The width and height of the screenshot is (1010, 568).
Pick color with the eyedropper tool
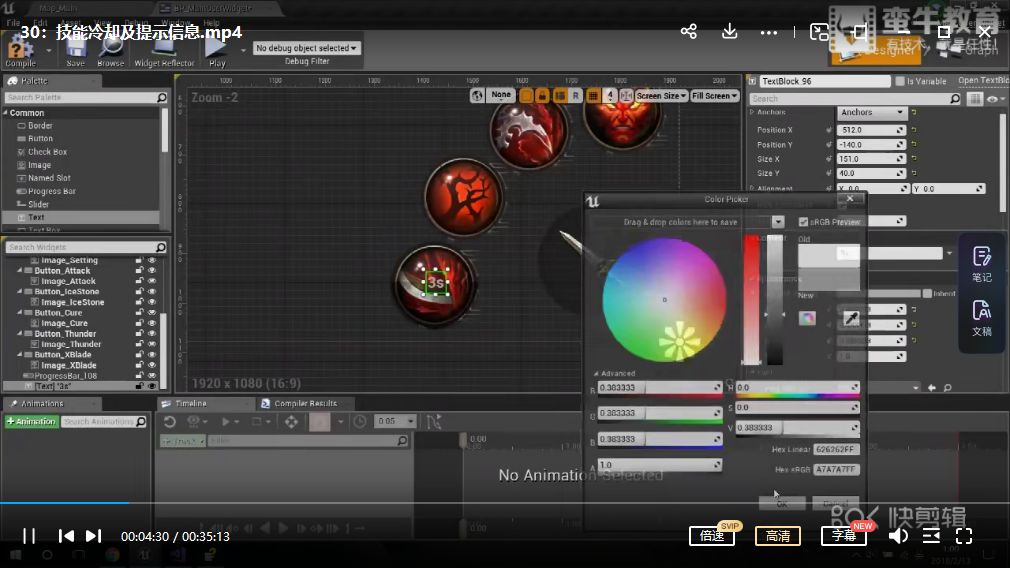[x=851, y=317]
